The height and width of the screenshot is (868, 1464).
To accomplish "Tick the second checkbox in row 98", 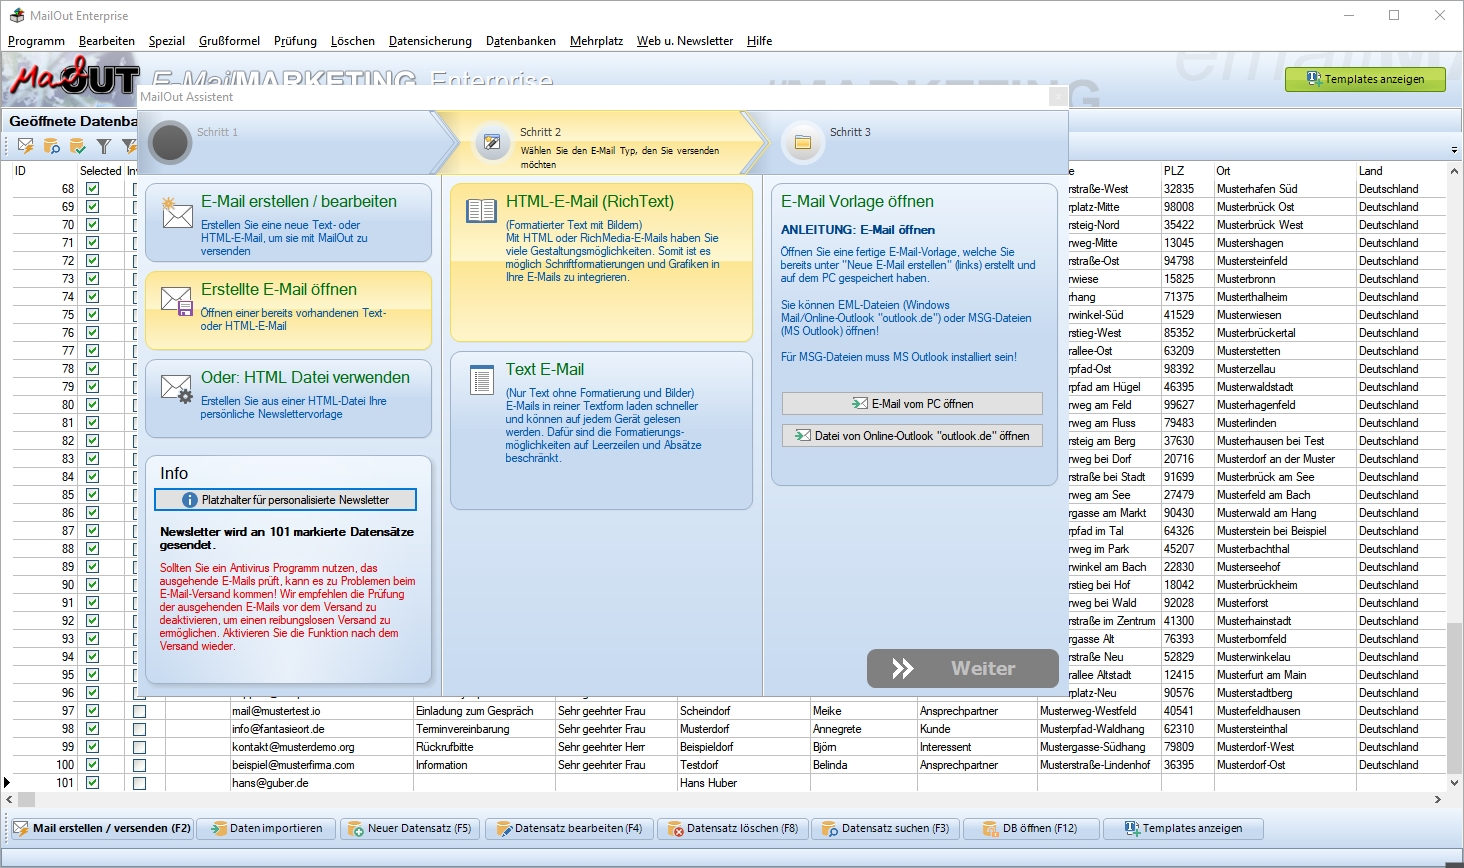I will (x=140, y=729).
